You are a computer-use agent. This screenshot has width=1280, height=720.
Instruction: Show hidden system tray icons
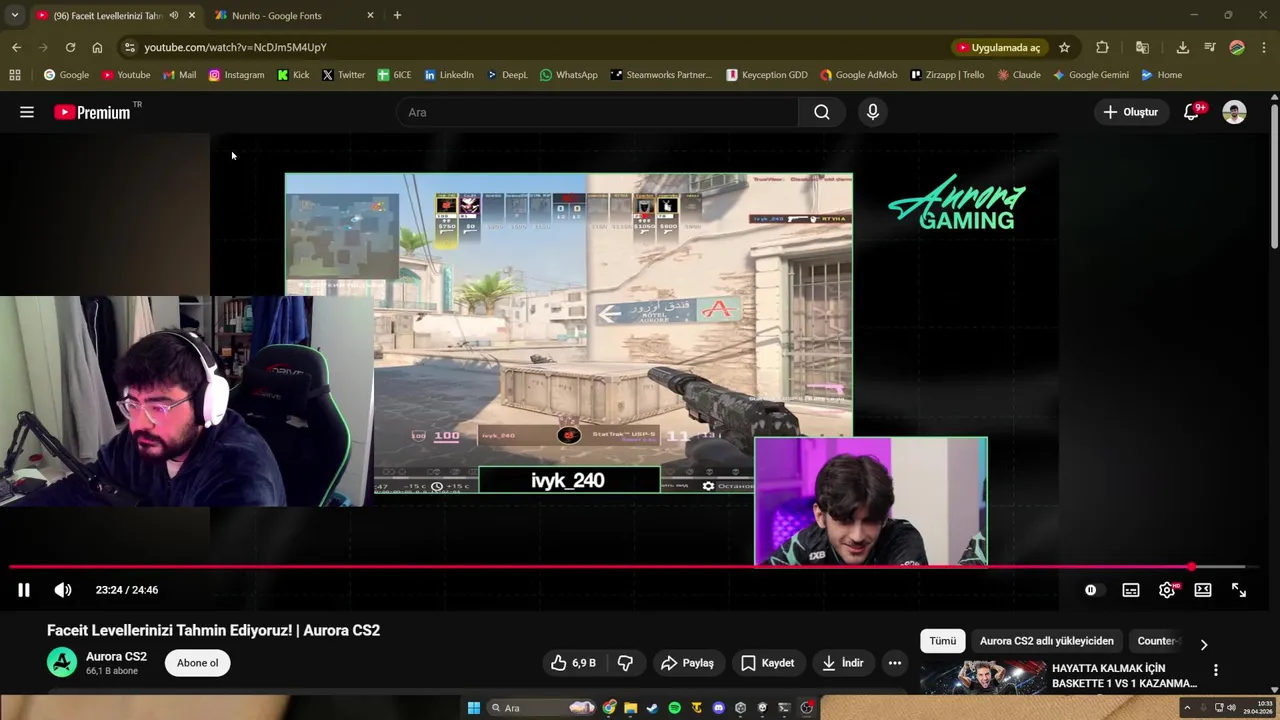(1187, 708)
